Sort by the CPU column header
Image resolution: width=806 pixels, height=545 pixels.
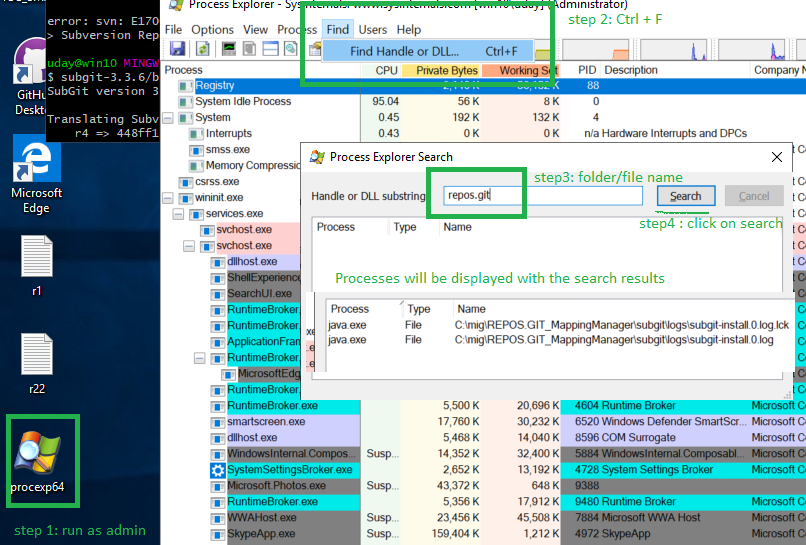(x=380, y=70)
